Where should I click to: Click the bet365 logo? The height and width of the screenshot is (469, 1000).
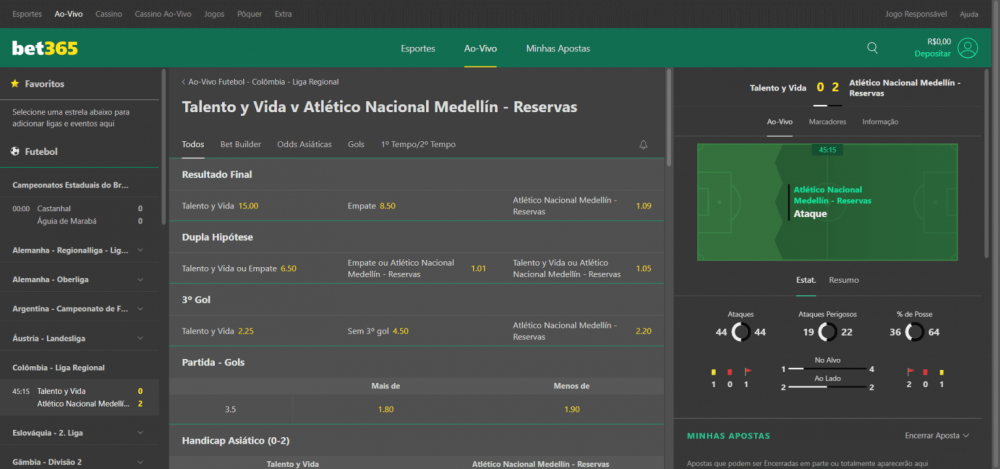(x=45, y=48)
